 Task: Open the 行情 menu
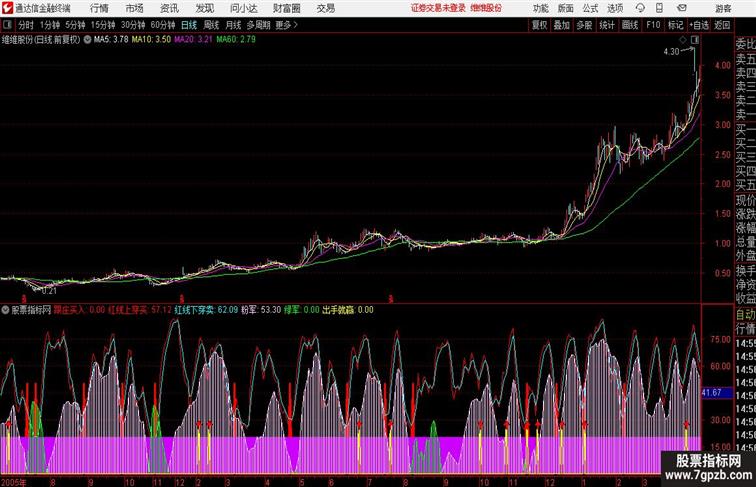click(x=99, y=8)
